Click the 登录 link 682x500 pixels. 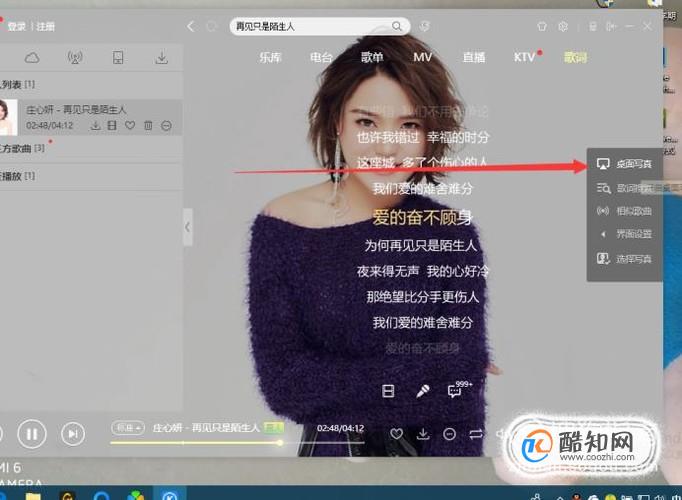[x=17, y=27]
